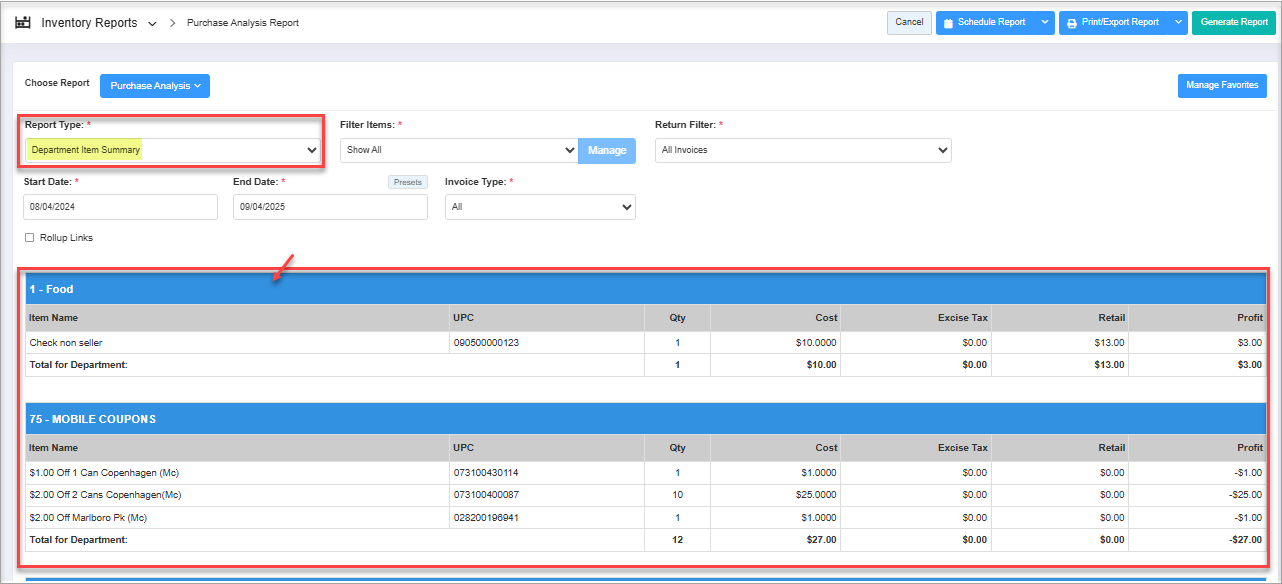Open the Return Filter dropdown

[802, 150]
